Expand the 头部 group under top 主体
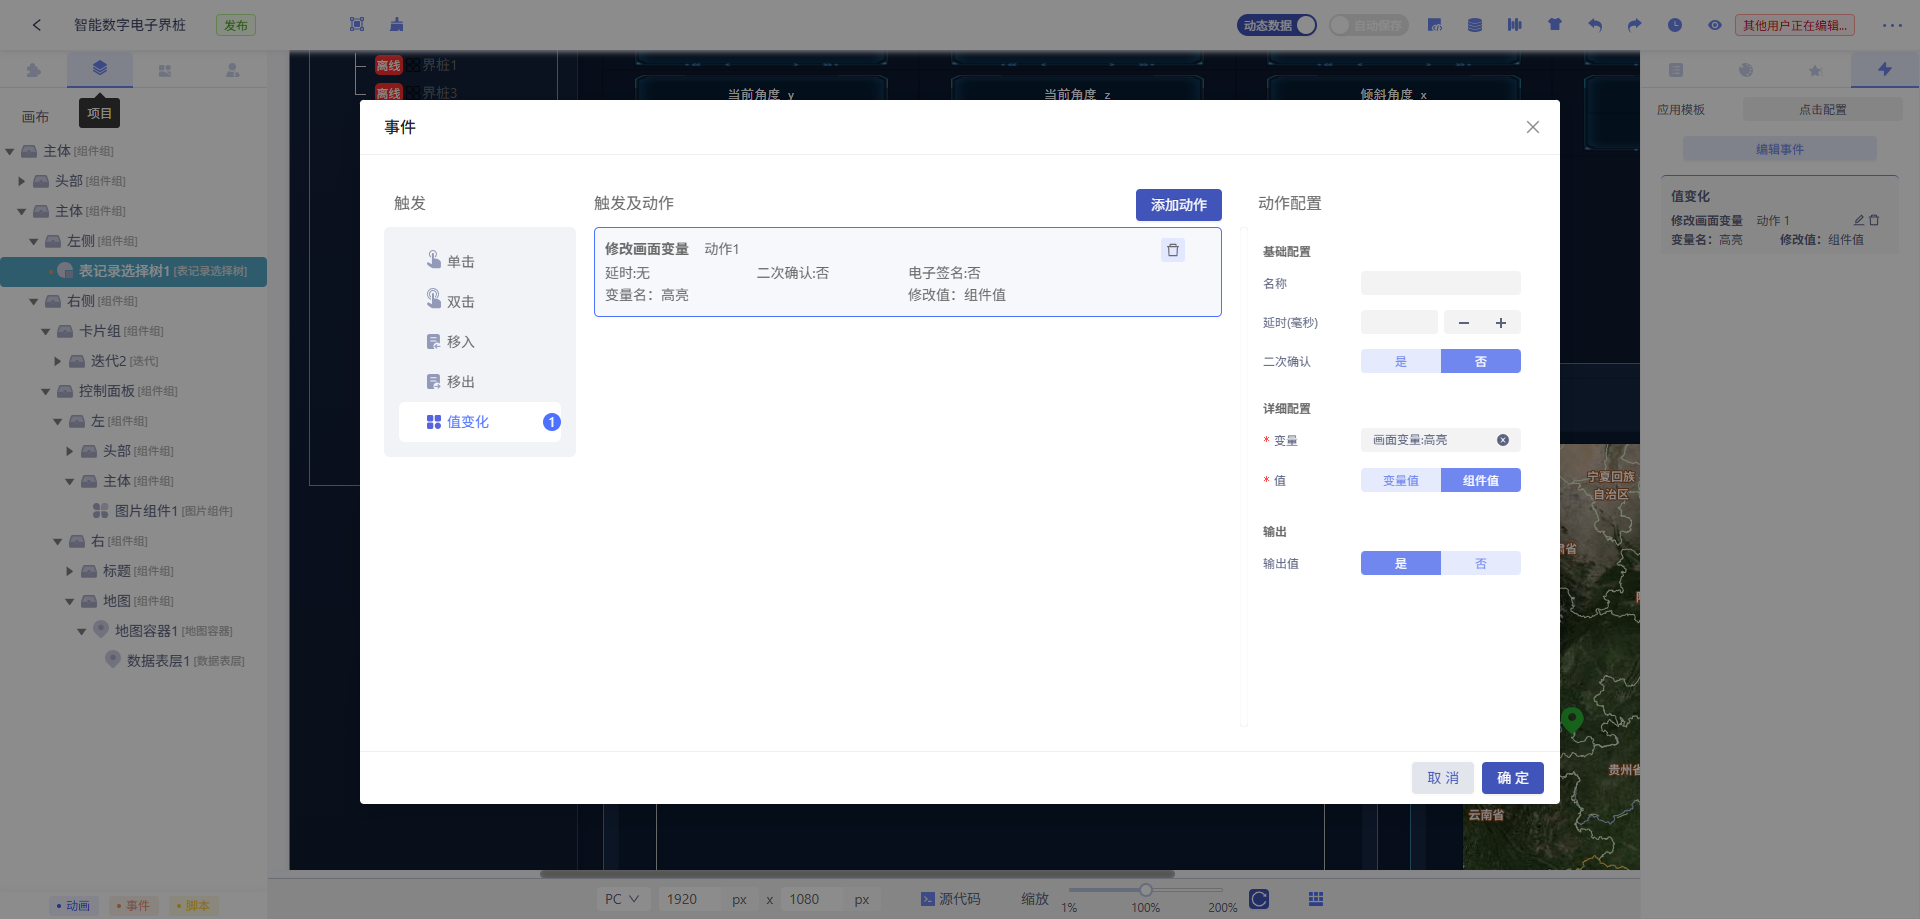1920x919 pixels. [22, 182]
